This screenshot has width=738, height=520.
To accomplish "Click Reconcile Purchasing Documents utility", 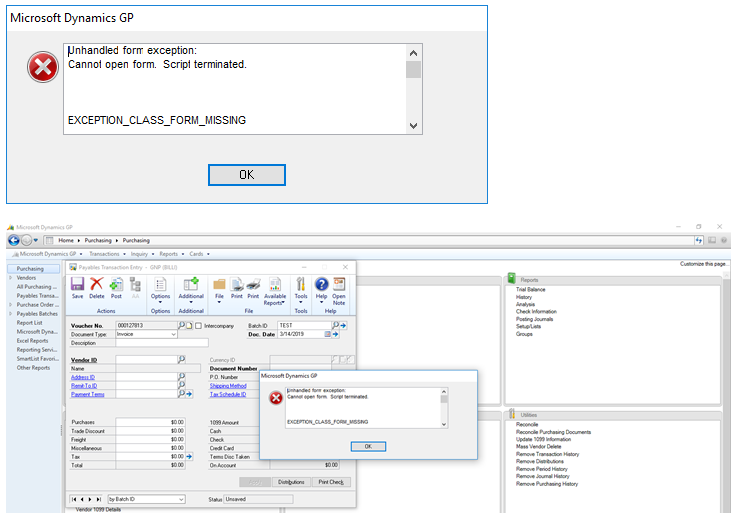I will click(553, 432).
